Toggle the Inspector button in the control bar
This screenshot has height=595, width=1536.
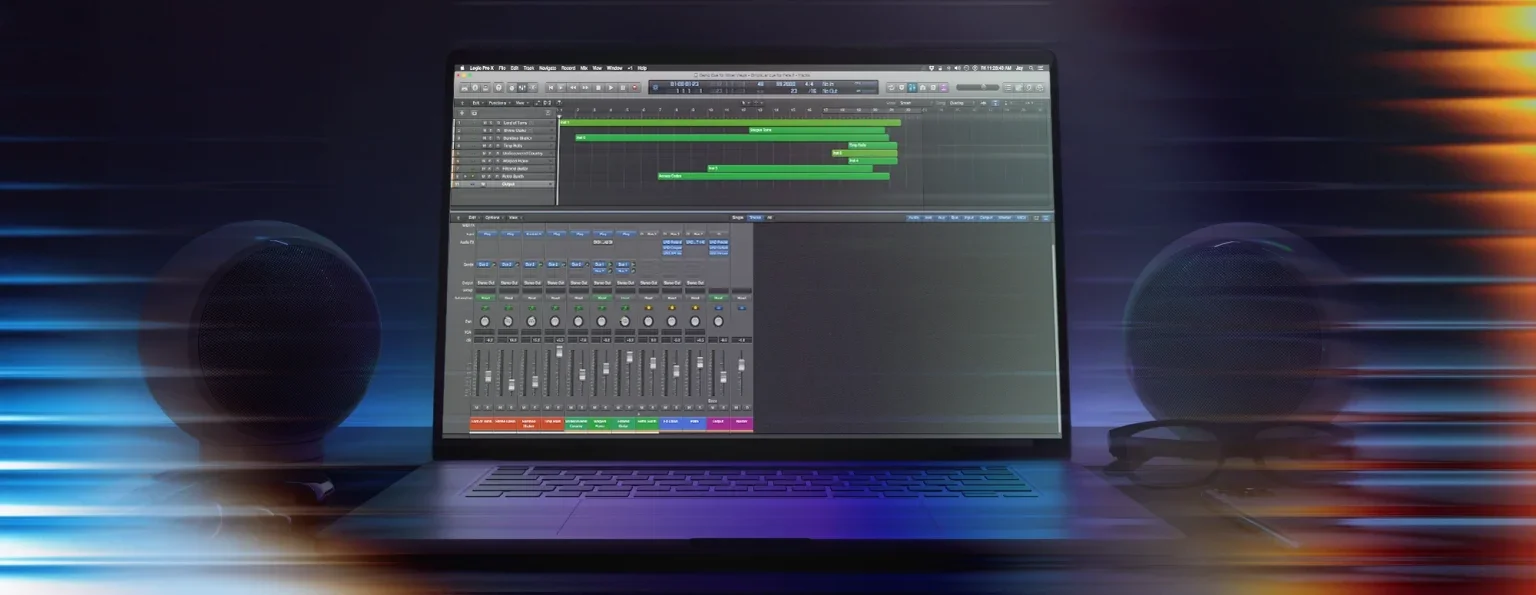475,88
